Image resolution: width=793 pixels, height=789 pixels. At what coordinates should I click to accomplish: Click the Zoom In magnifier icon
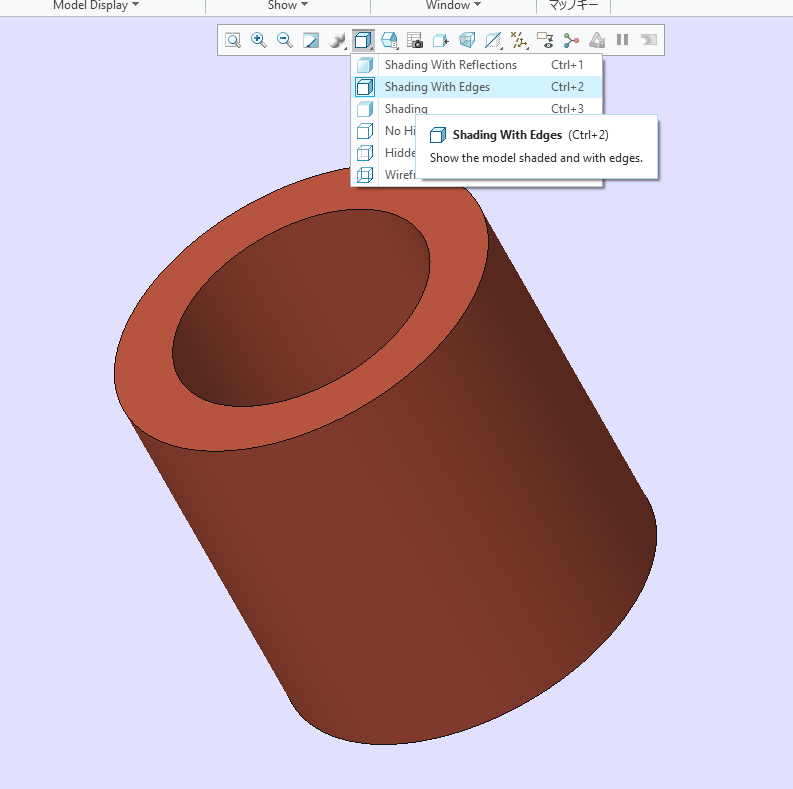(x=258, y=41)
